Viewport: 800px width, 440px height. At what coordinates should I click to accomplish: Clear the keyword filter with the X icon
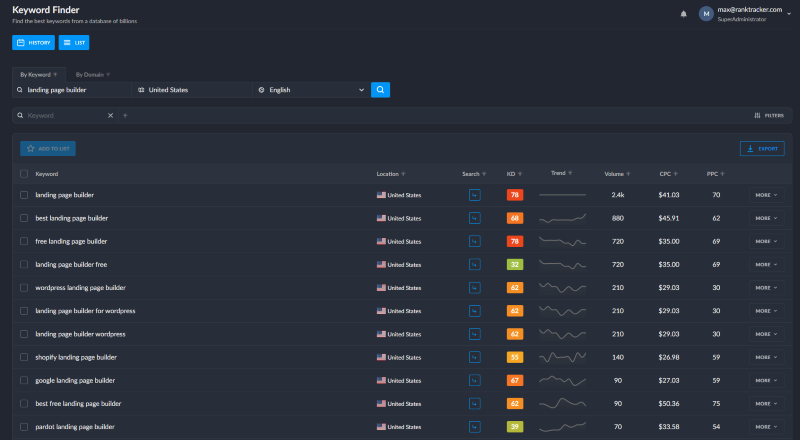point(110,116)
